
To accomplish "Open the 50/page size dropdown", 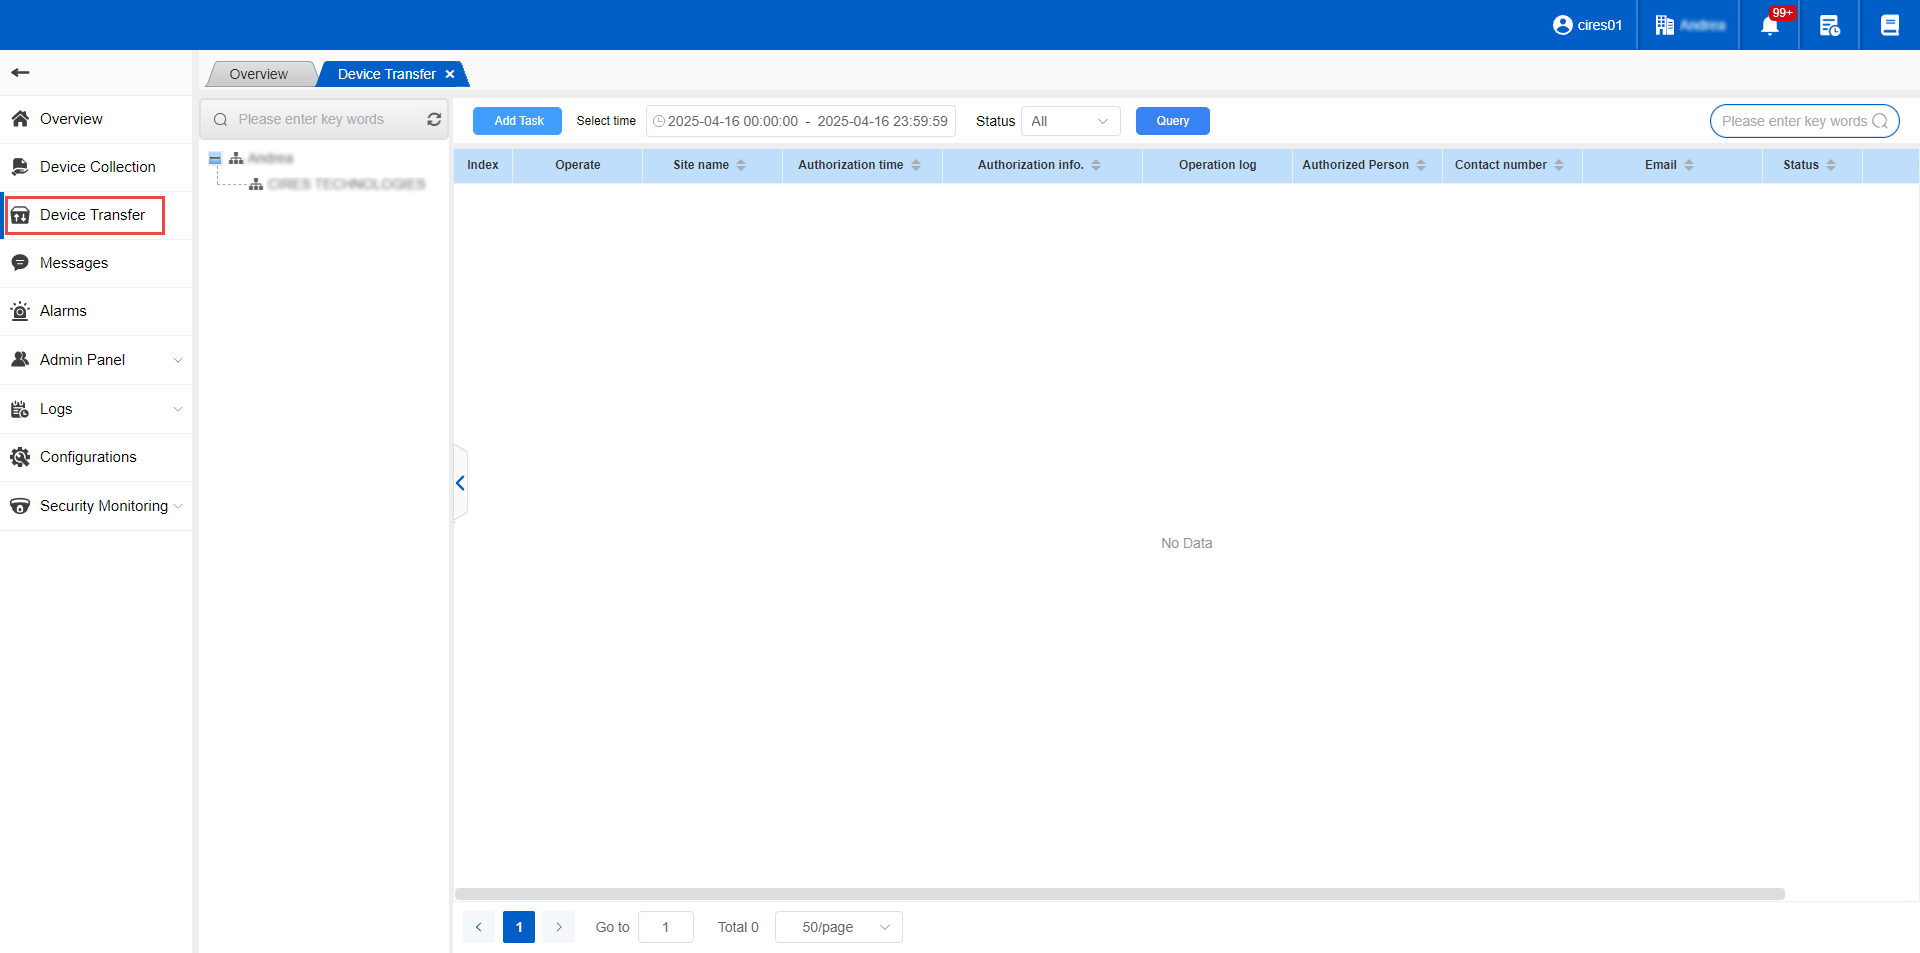I will coord(839,927).
